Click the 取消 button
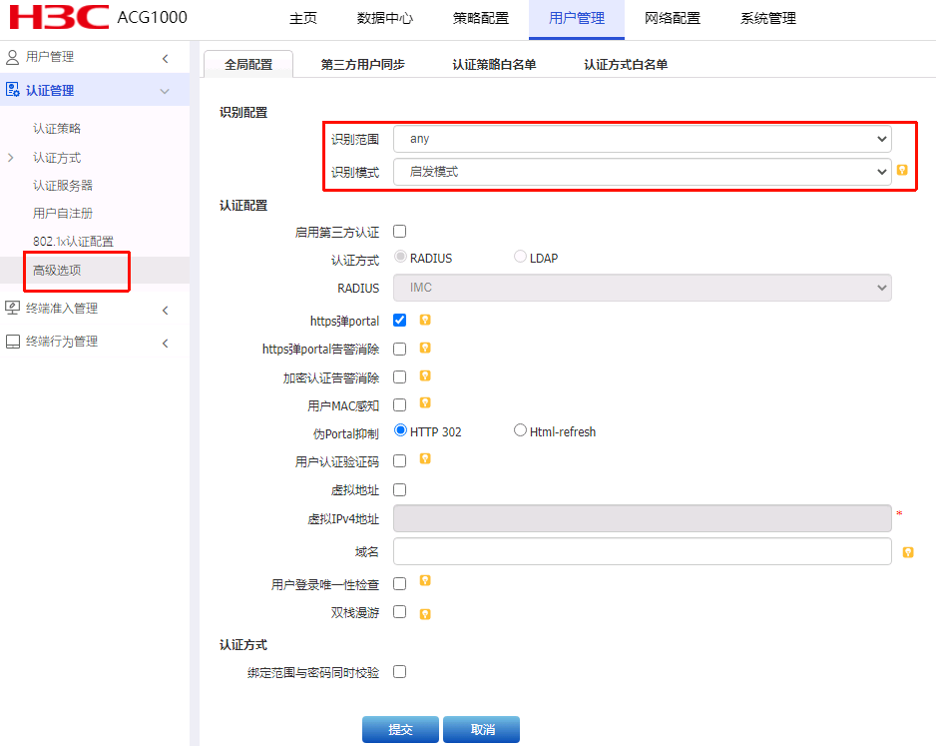The image size is (936, 746). tap(481, 730)
